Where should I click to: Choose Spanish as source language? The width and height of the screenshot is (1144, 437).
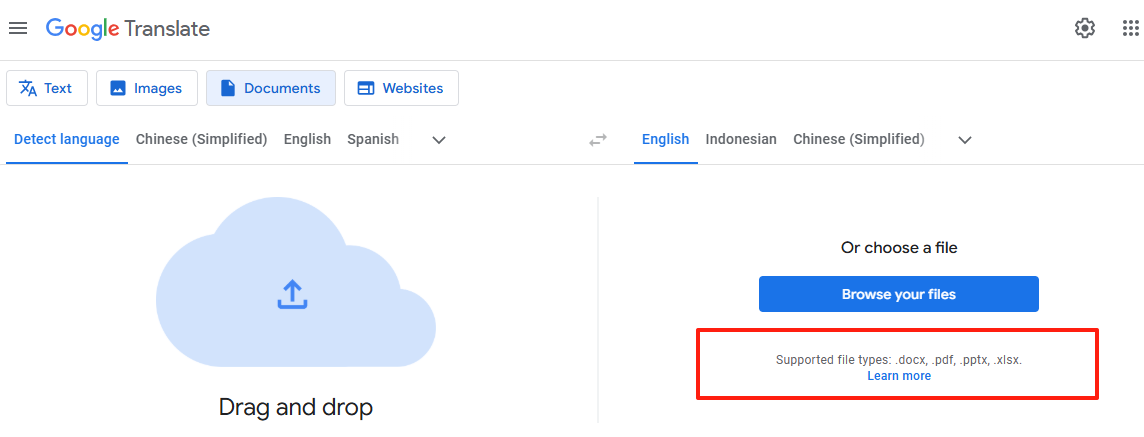373,139
